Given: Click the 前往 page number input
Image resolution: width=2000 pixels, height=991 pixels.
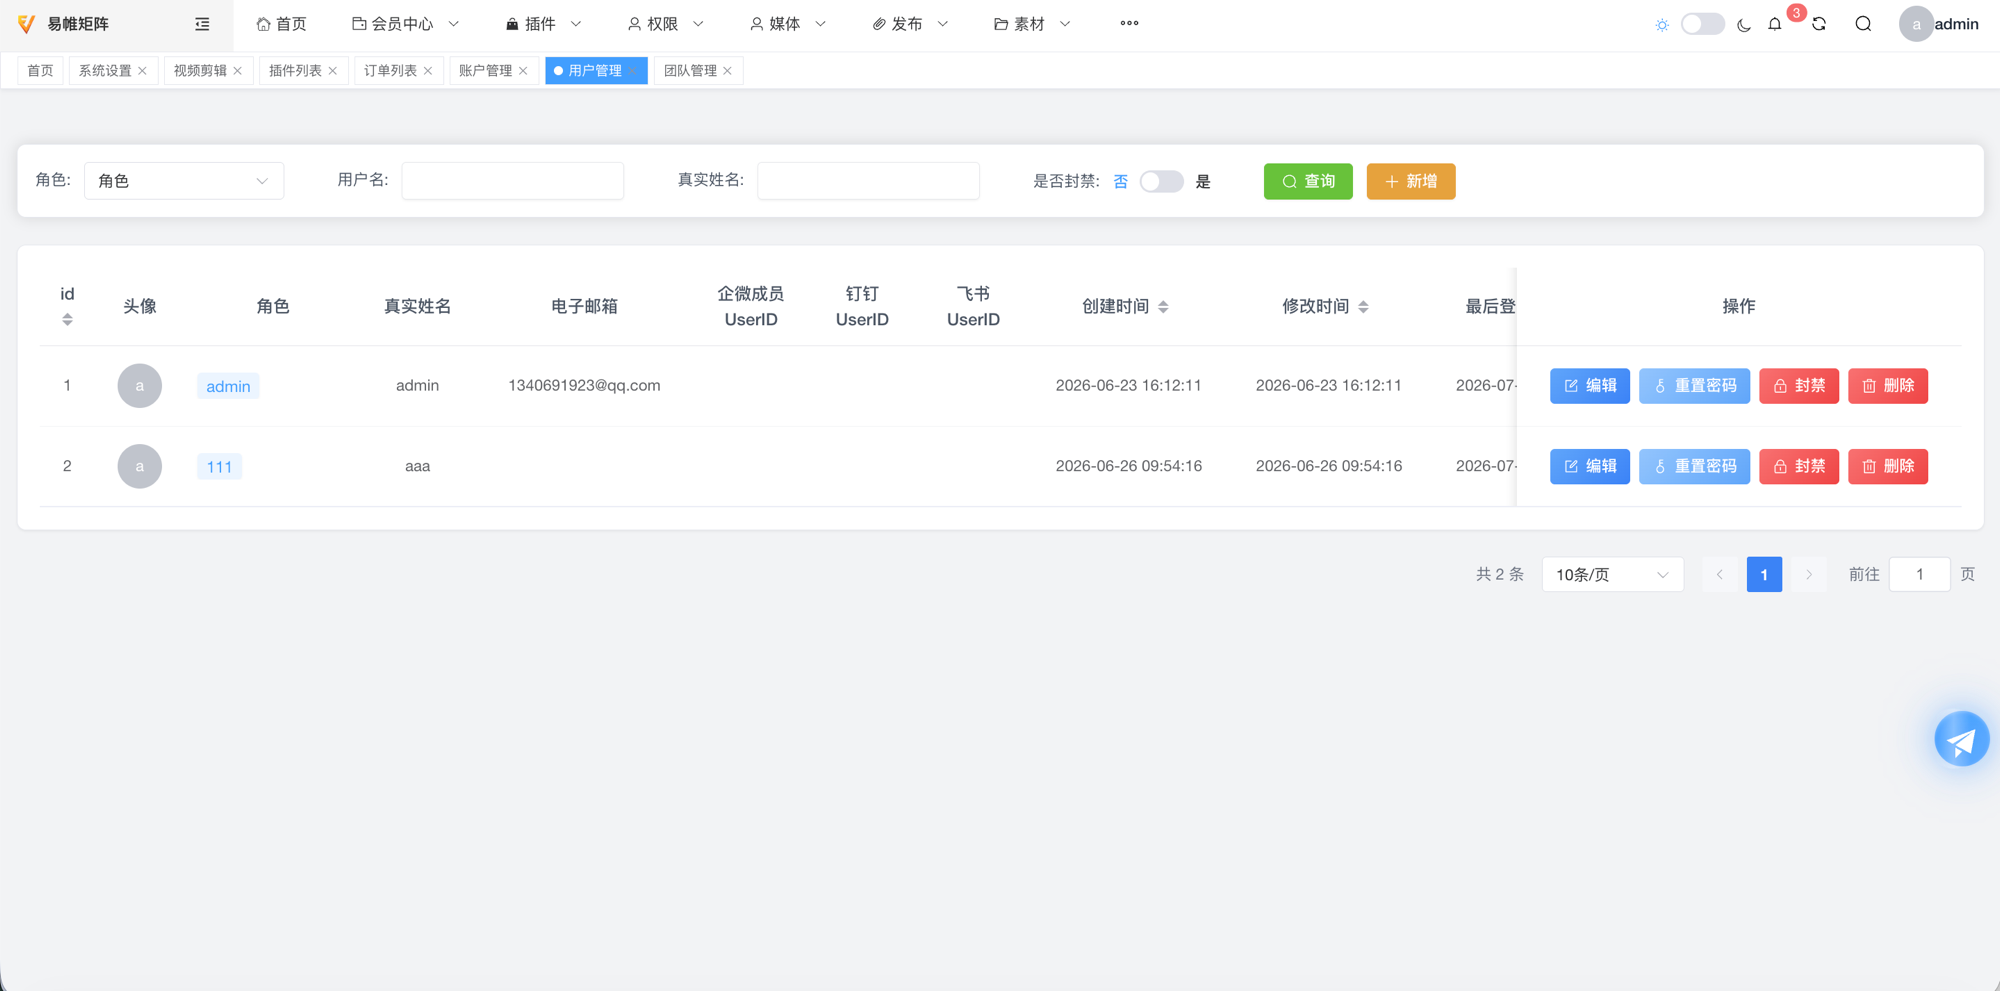Looking at the screenshot, I should 1919,575.
